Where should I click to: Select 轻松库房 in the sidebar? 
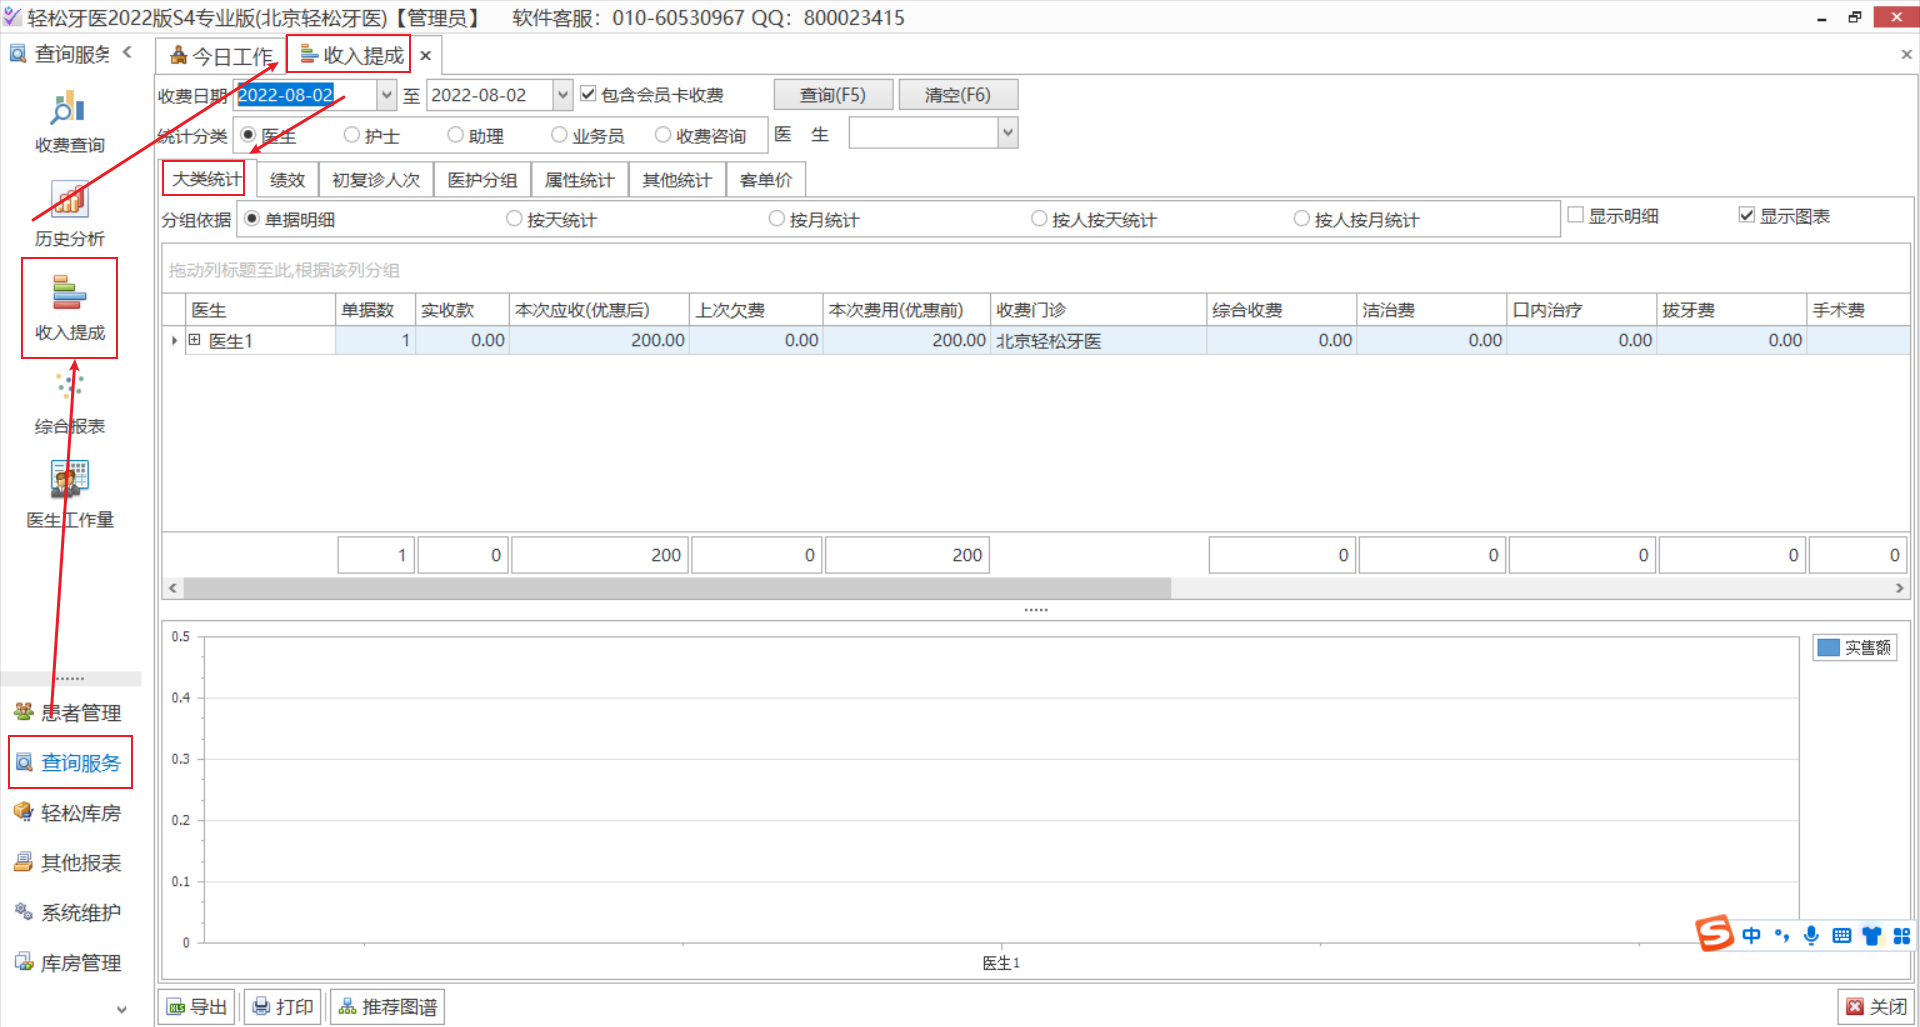tap(68, 813)
